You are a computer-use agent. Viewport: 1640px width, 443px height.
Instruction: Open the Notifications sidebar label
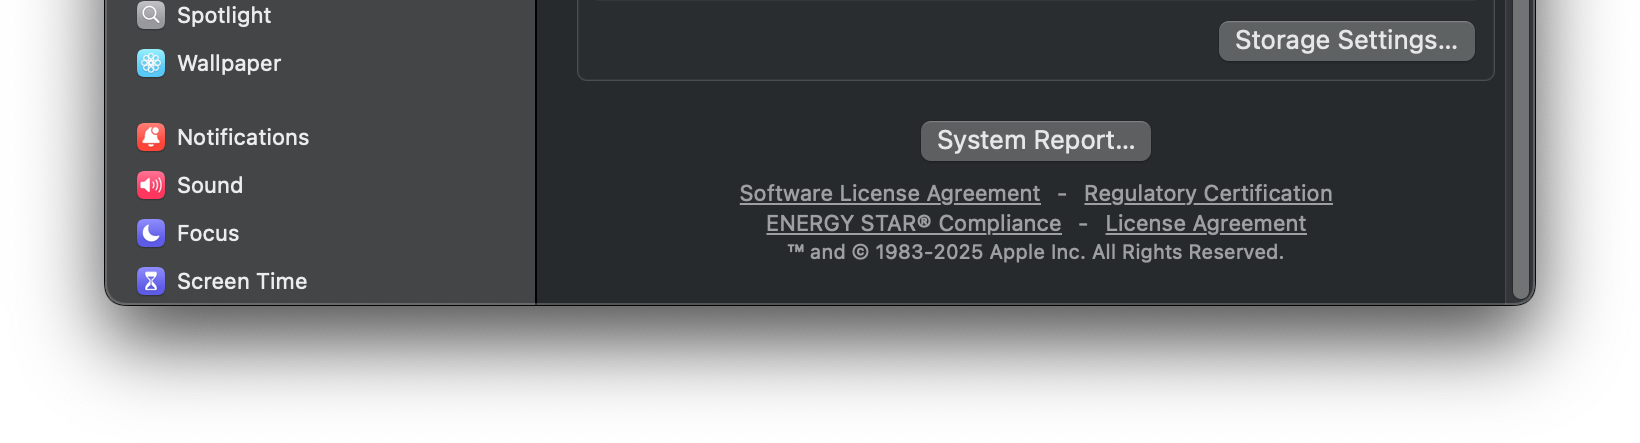point(243,137)
